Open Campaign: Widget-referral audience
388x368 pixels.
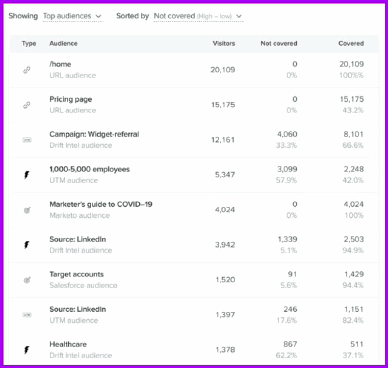[94, 134]
